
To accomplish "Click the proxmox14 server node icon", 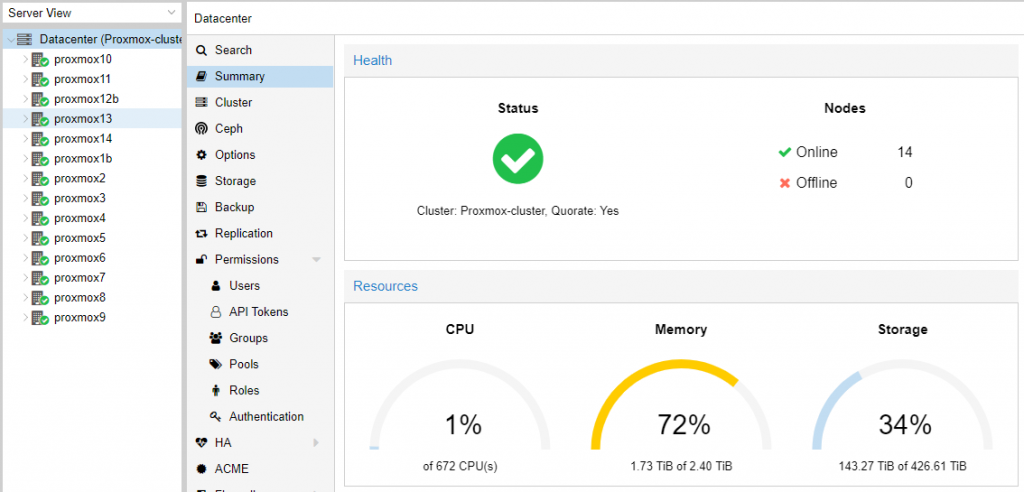I will coord(40,140).
